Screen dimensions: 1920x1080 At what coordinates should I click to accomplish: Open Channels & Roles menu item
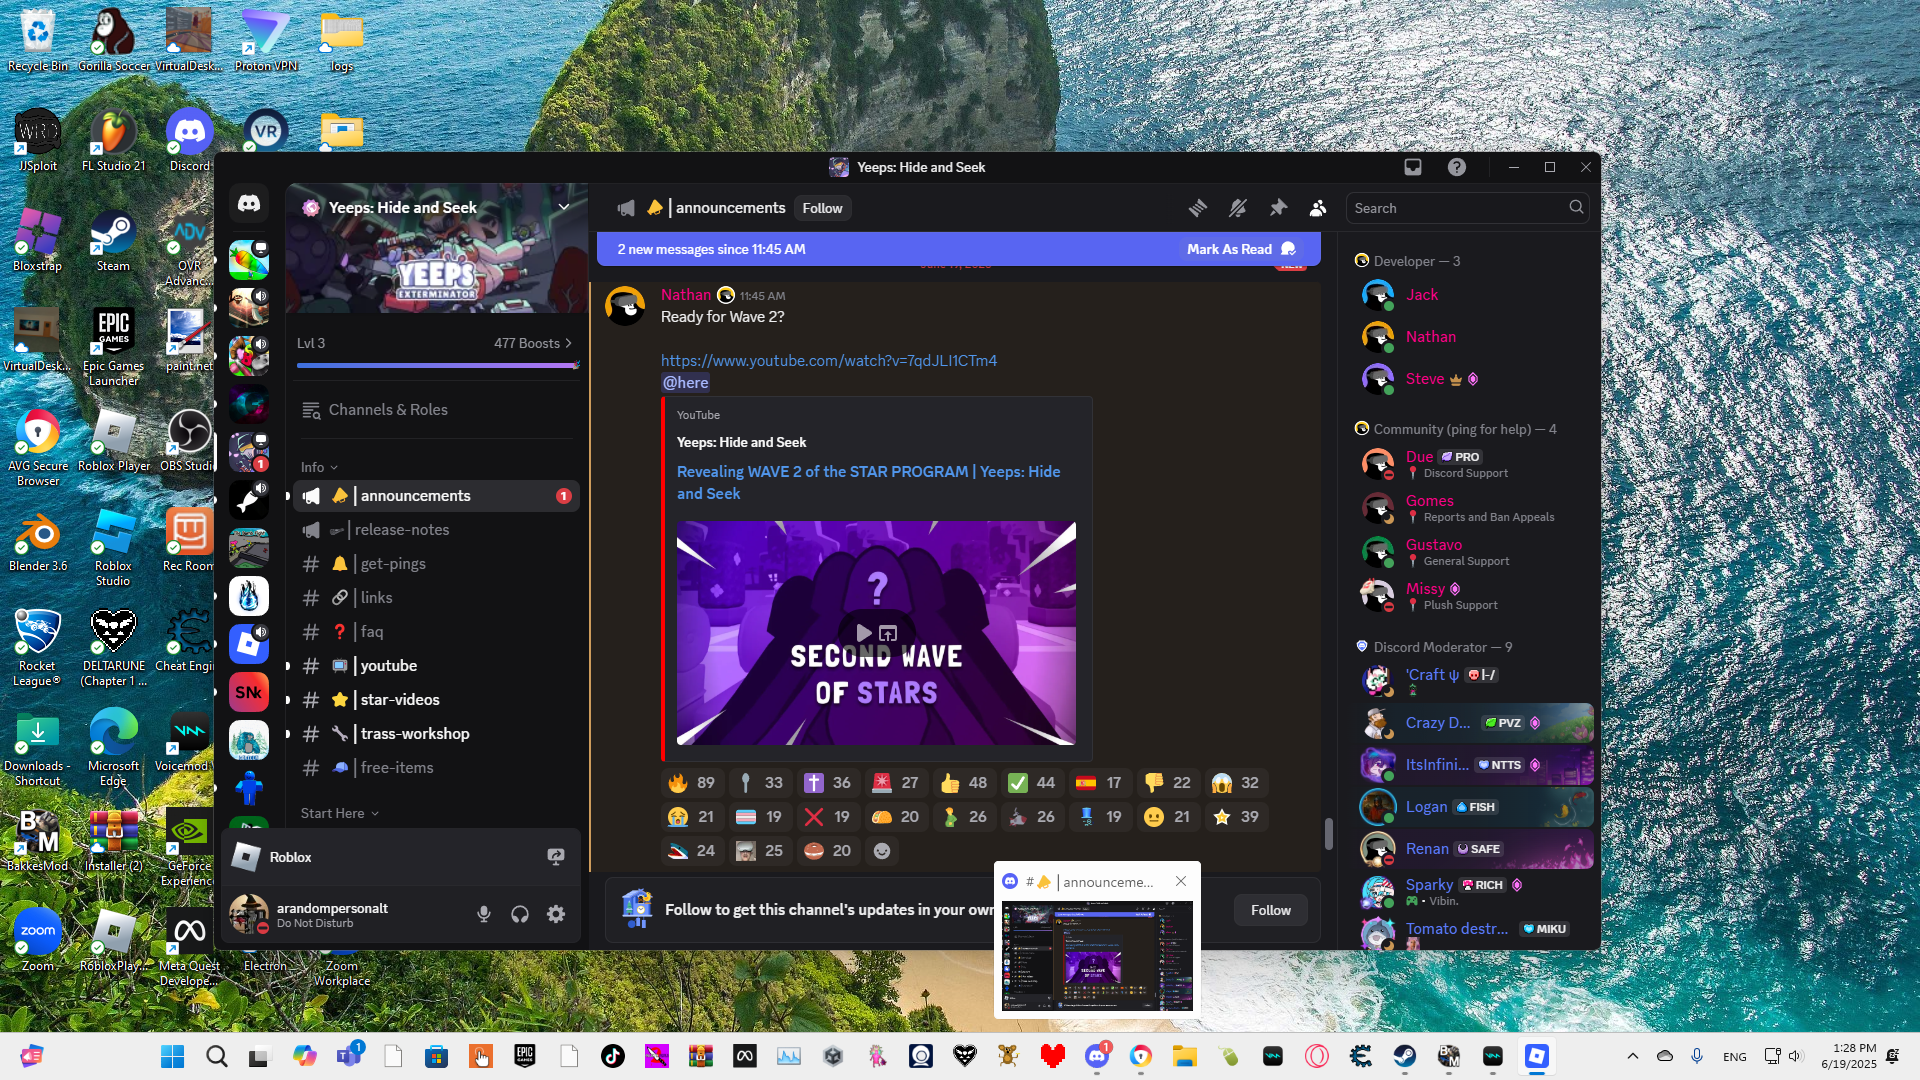[x=388, y=410]
